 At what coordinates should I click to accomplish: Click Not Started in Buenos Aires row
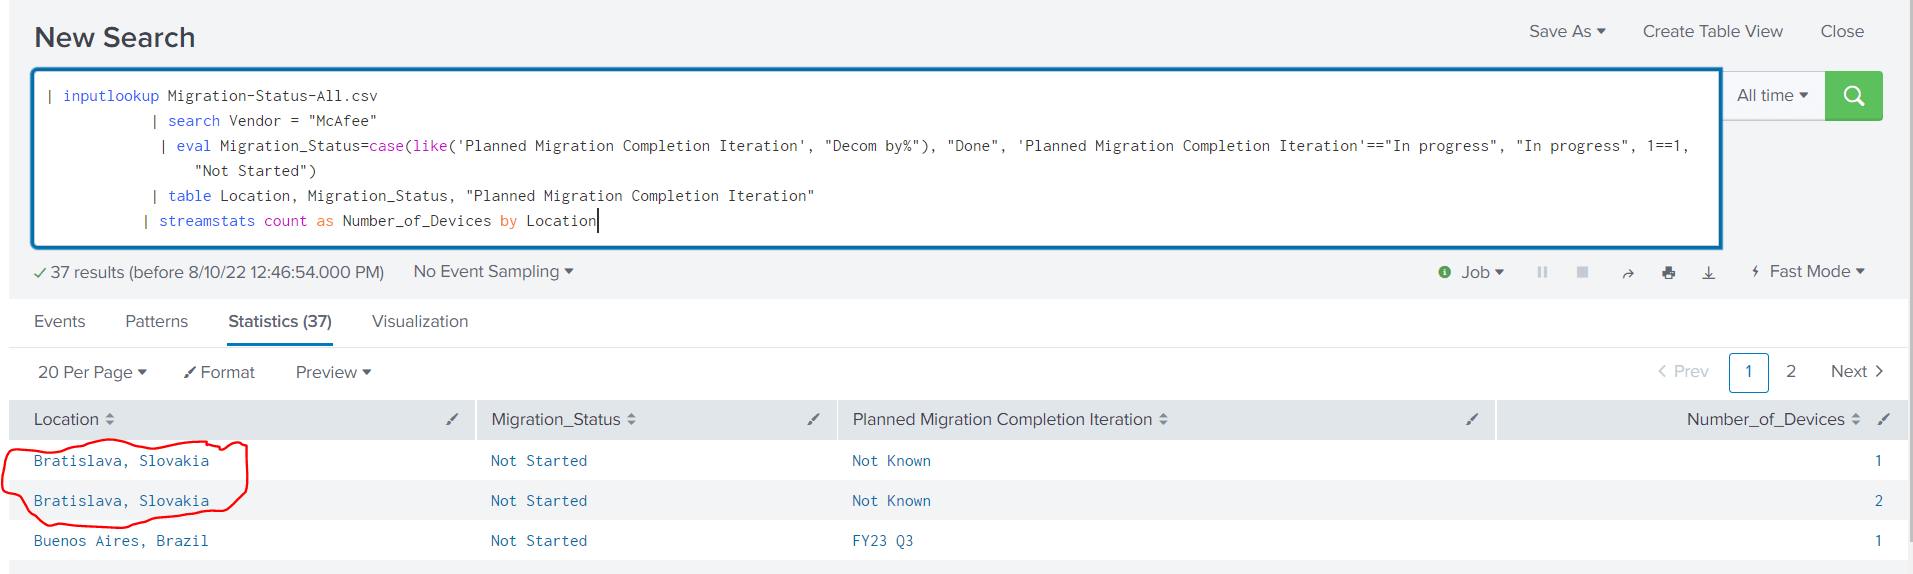pyautogui.click(x=539, y=541)
